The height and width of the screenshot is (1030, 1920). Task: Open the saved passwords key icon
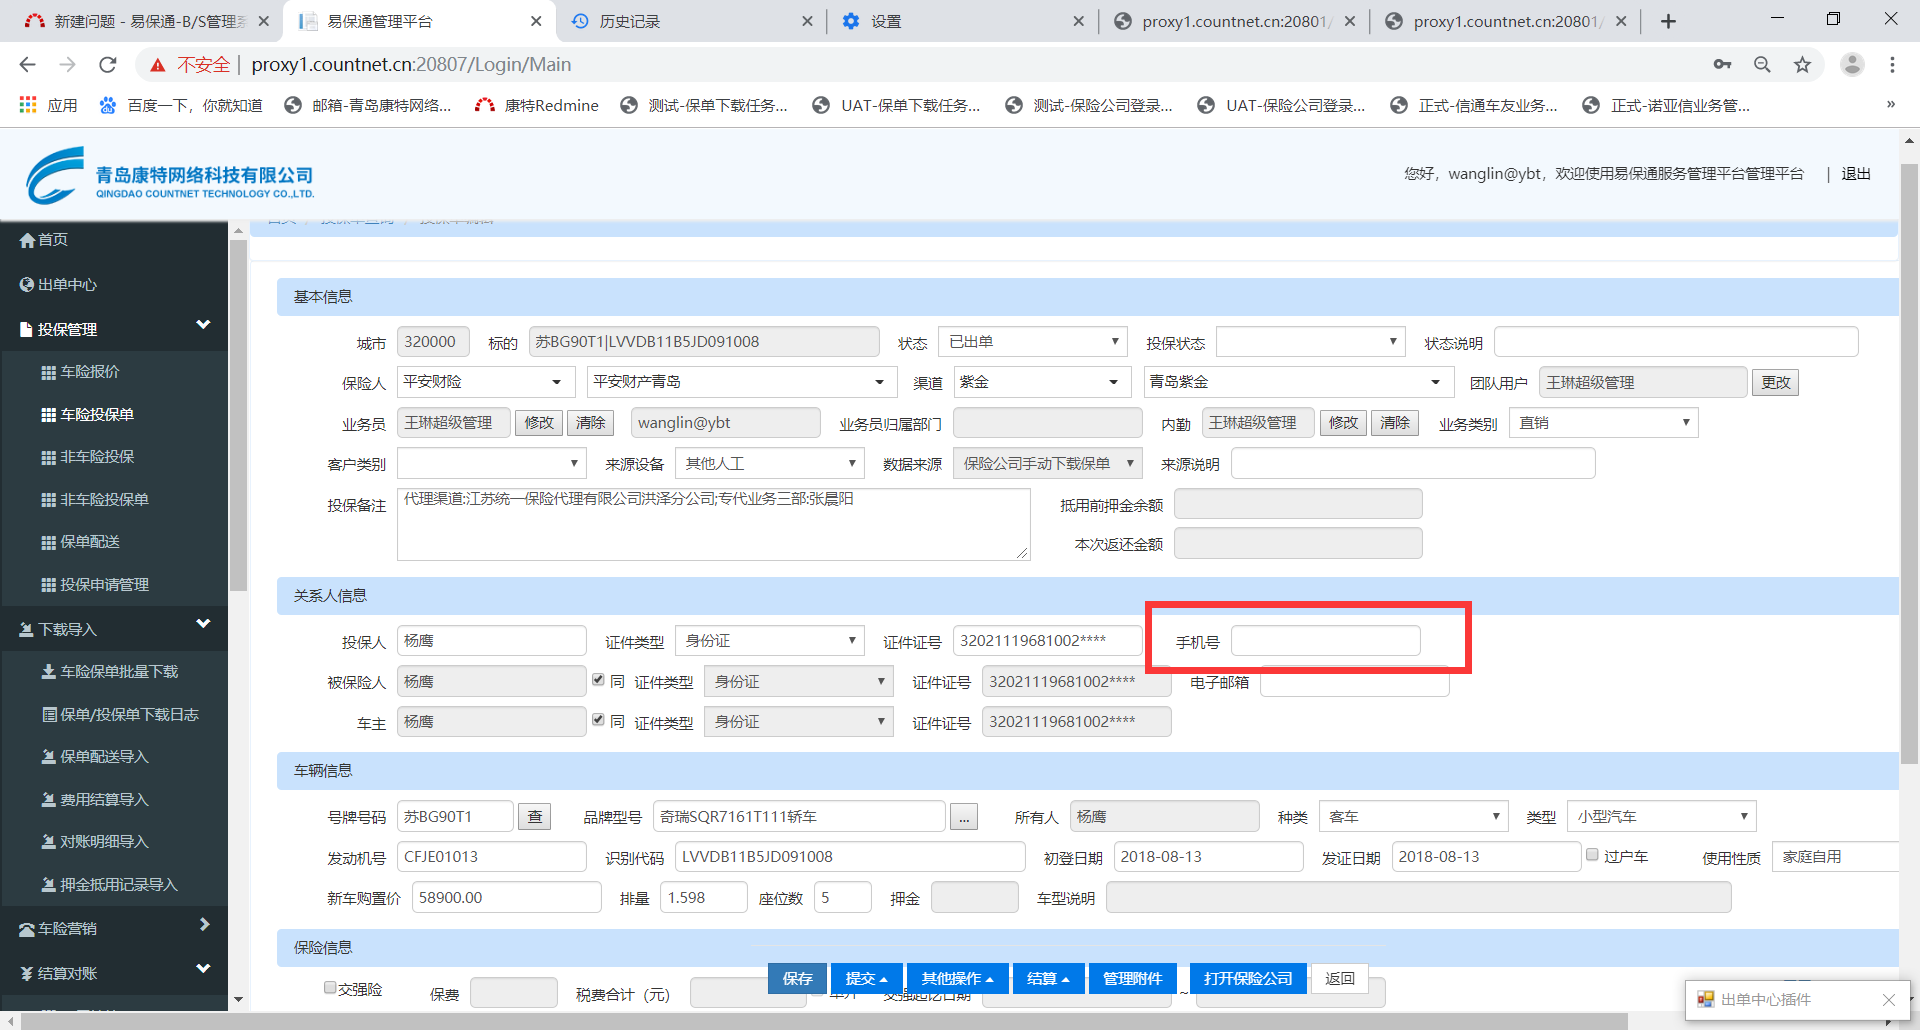point(1722,65)
